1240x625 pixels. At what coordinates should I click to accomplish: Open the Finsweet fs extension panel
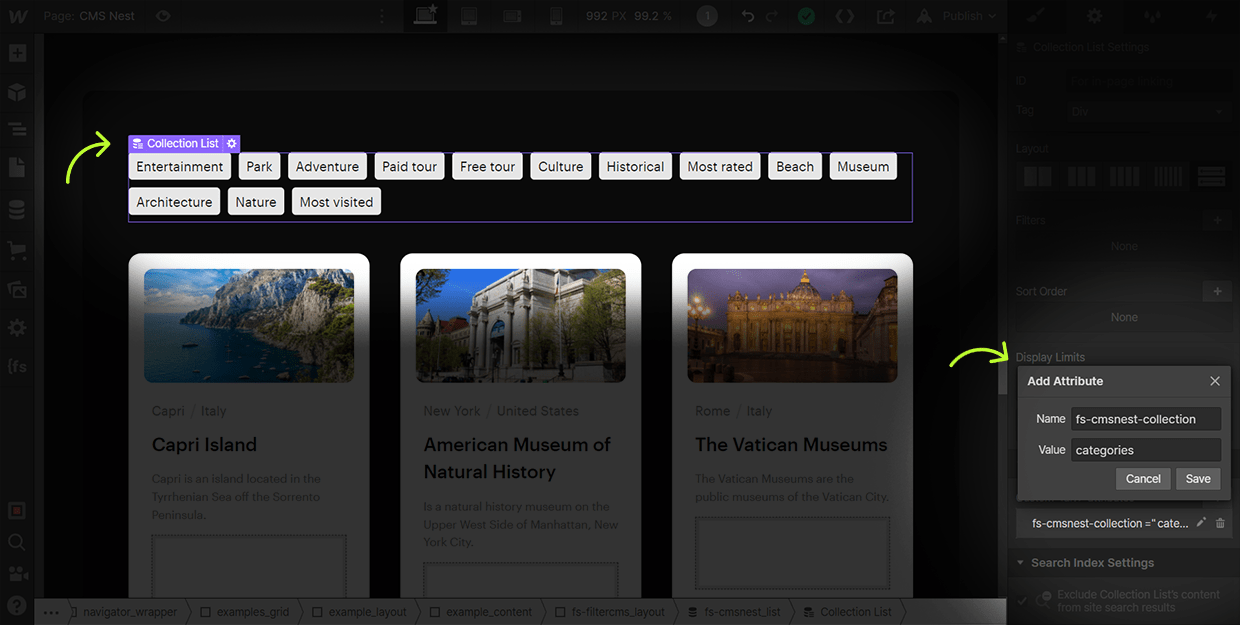point(17,367)
